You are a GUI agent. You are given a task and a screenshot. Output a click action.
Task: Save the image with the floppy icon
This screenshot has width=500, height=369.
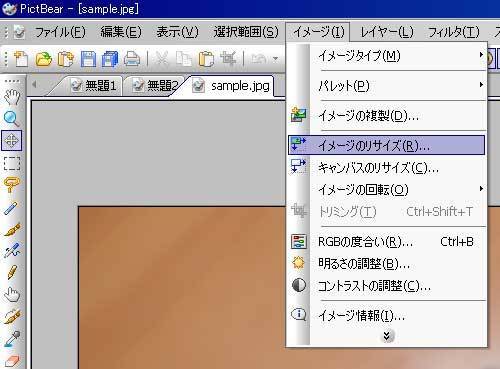coord(88,59)
